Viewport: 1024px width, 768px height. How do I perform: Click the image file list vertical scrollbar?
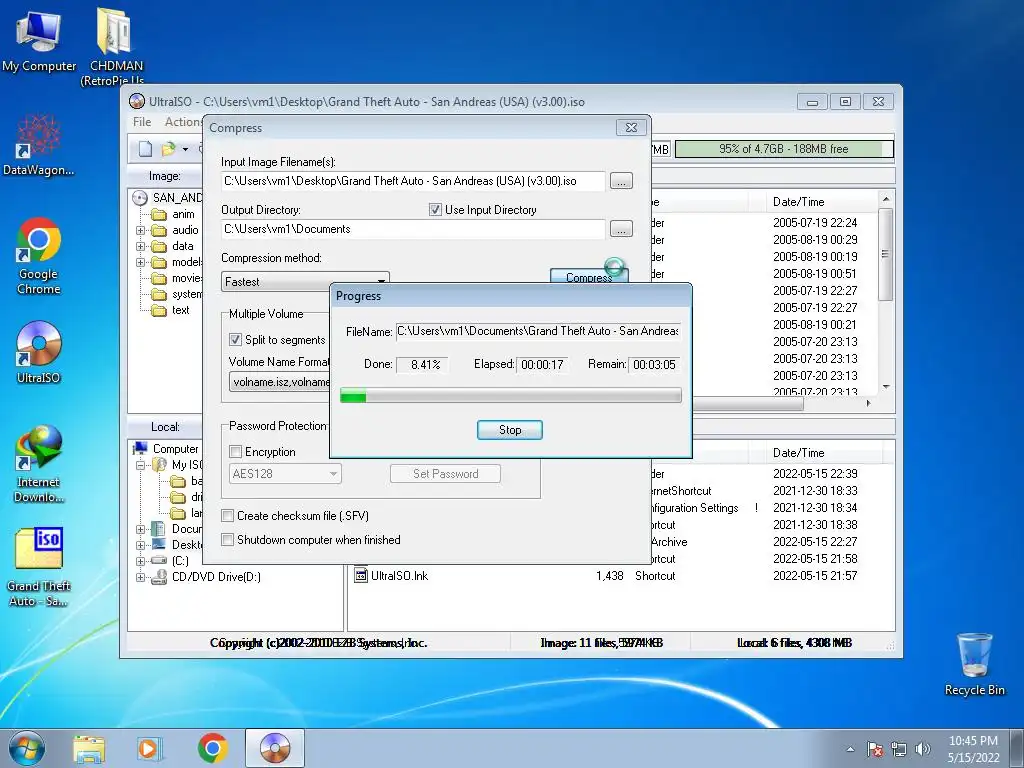[x=886, y=293]
